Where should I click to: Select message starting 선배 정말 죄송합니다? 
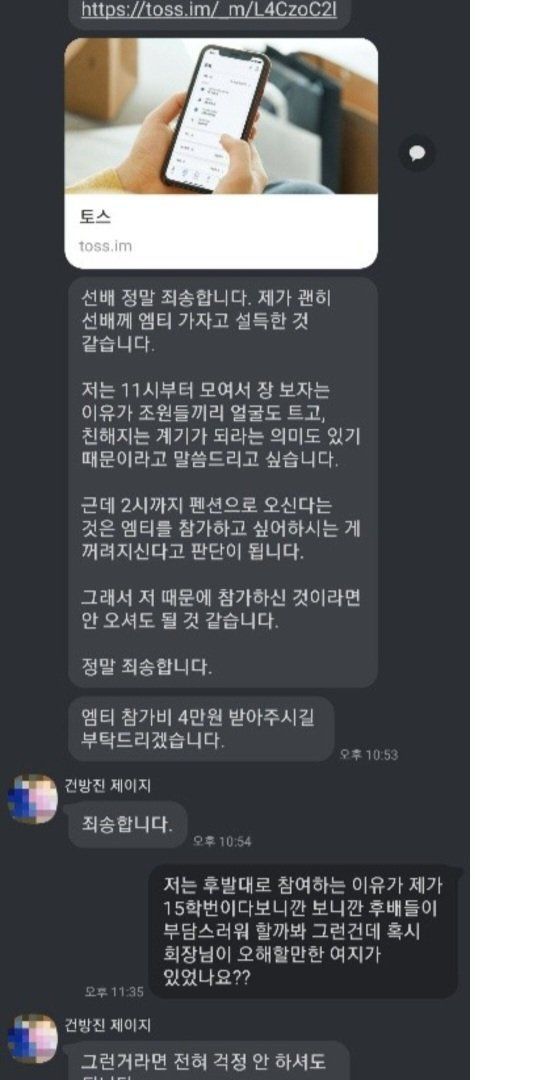tap(222, 482)
